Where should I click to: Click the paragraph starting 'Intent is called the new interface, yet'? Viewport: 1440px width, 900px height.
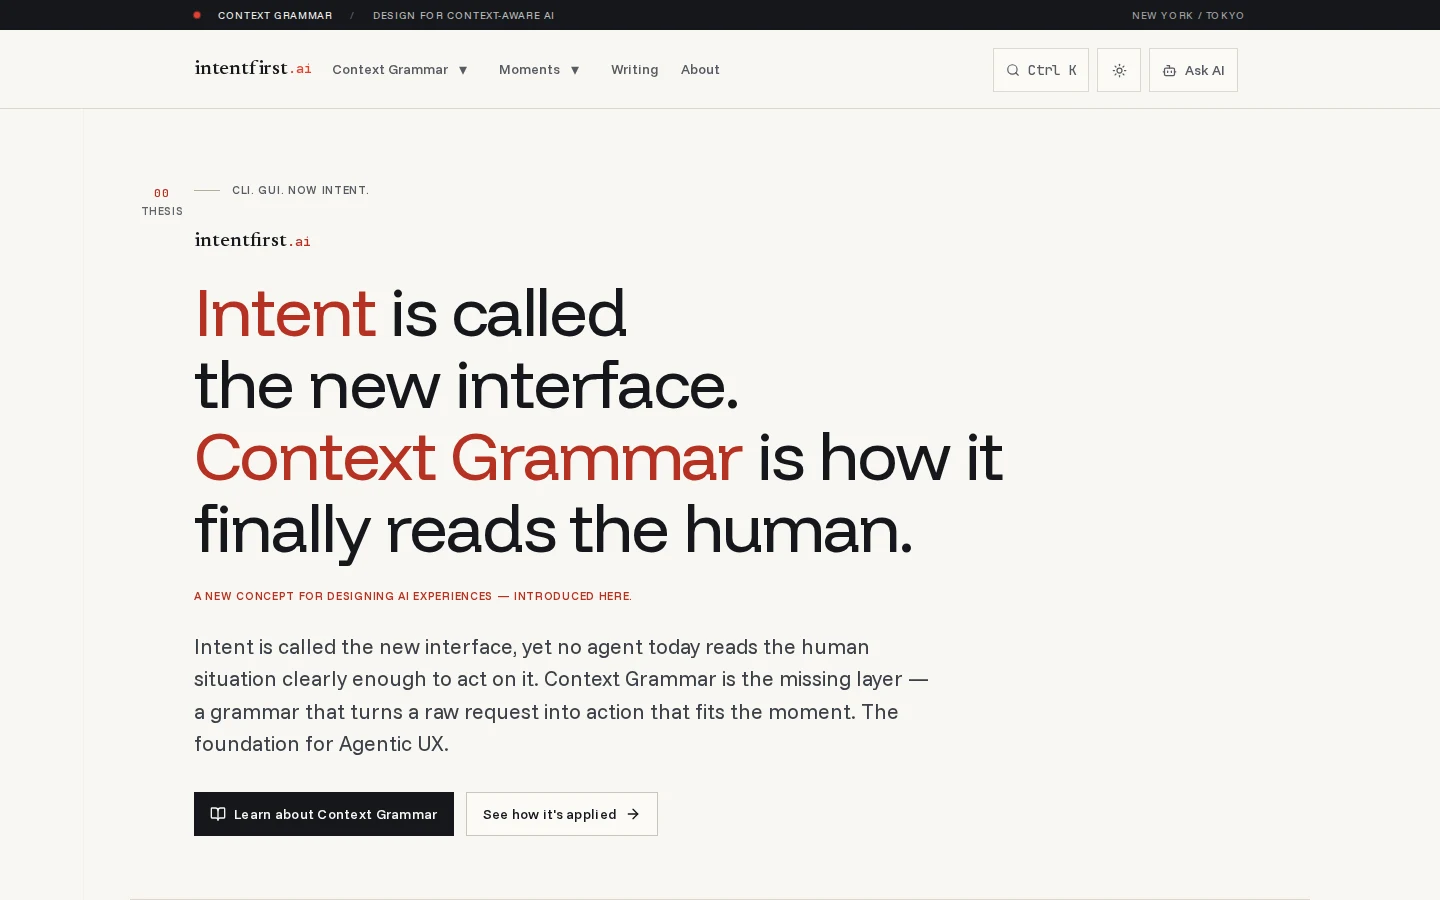[561, 695]
